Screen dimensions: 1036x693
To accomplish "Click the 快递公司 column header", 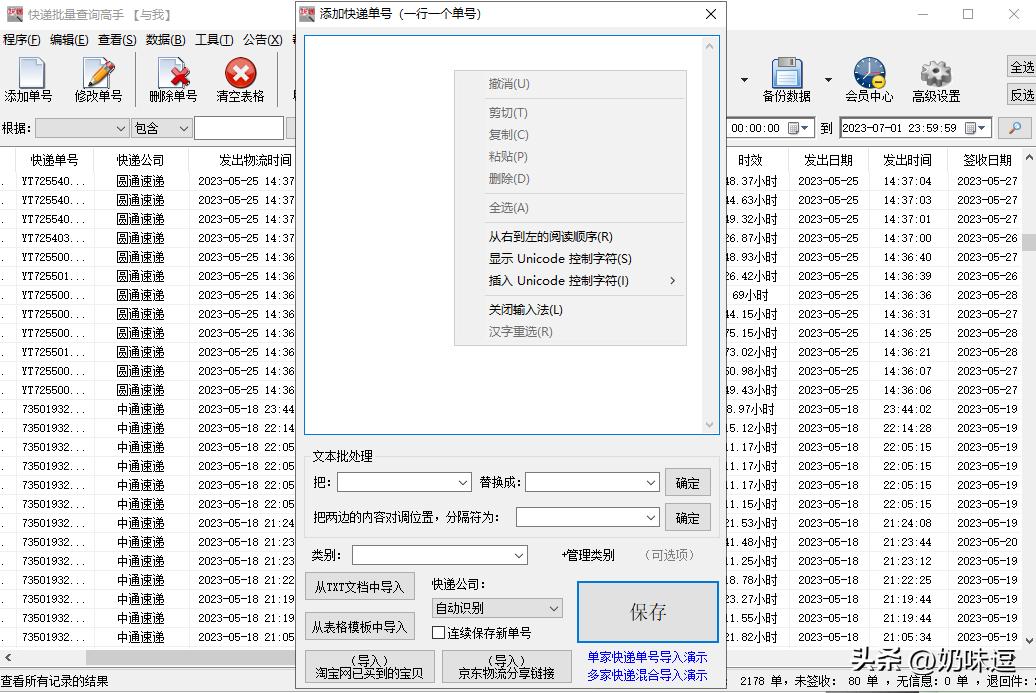I will click(140, 160).
